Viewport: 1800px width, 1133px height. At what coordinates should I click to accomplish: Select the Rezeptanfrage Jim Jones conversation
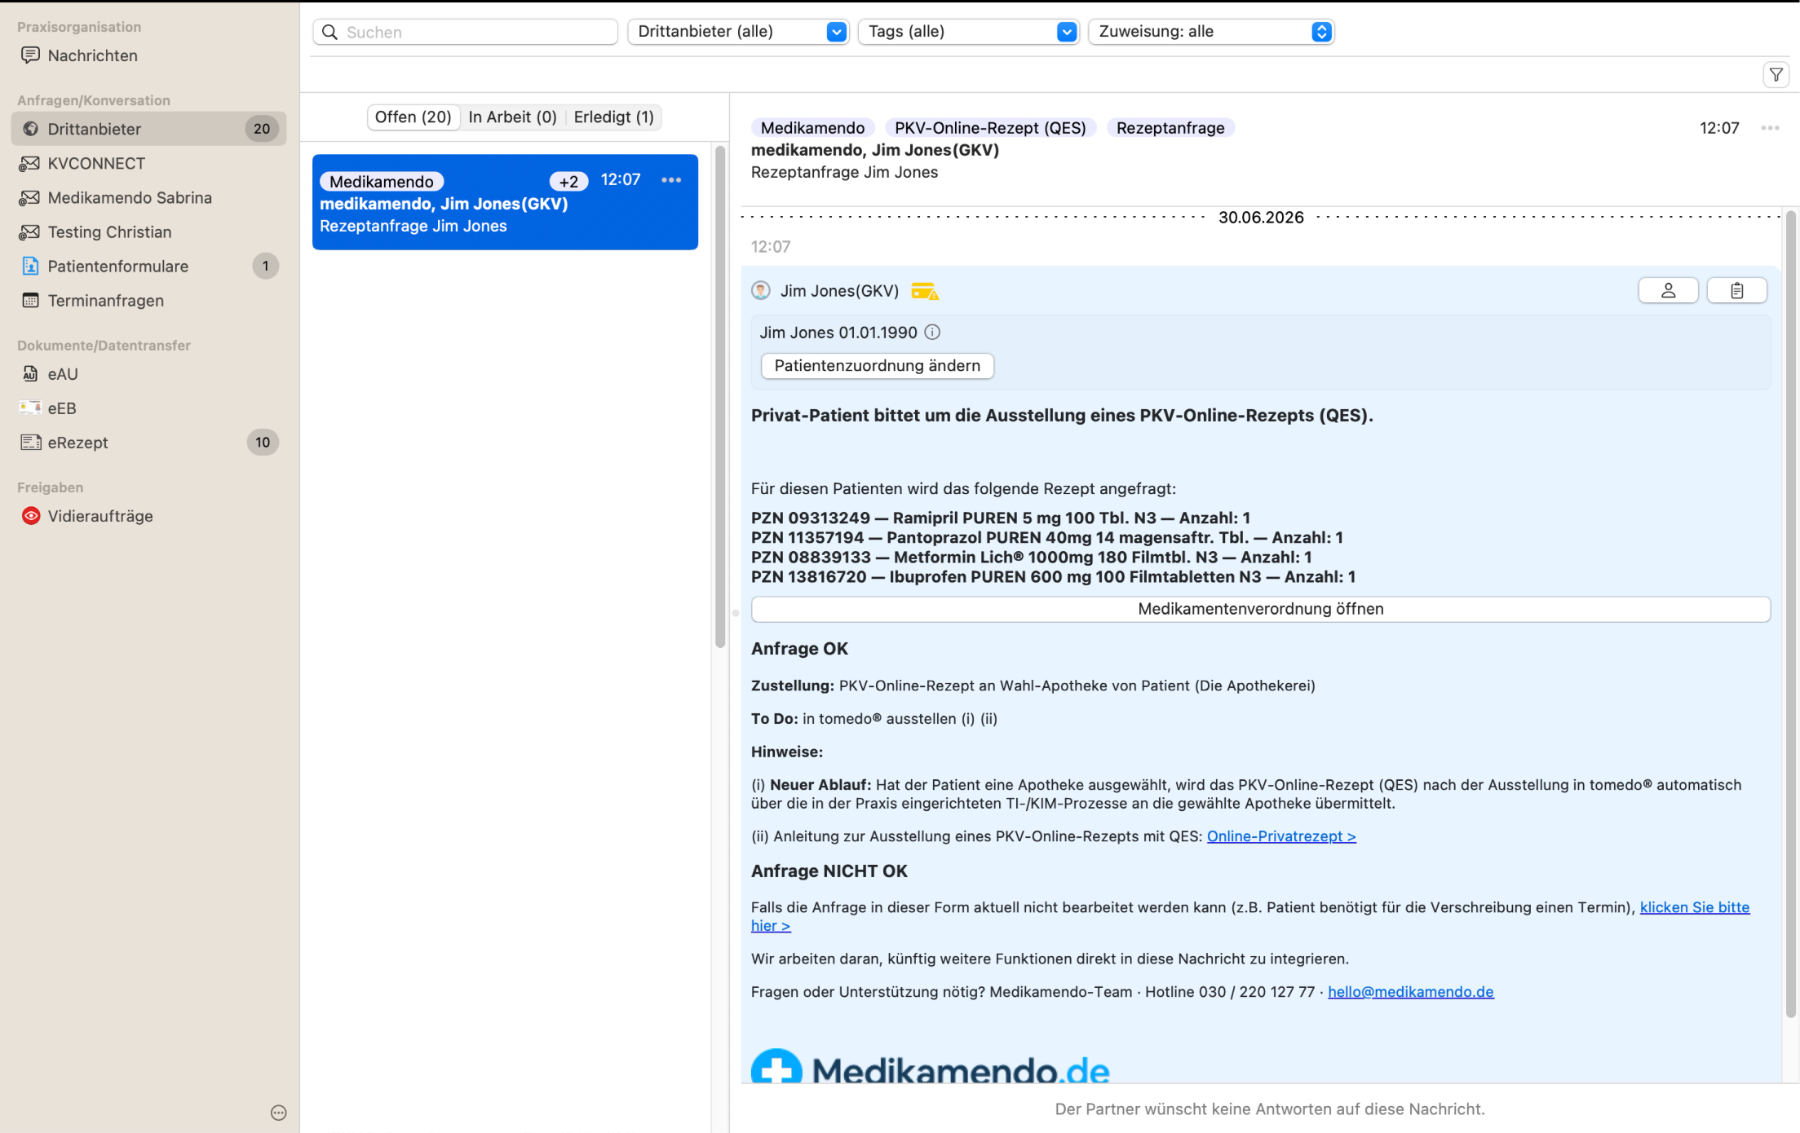pos(505,202)
